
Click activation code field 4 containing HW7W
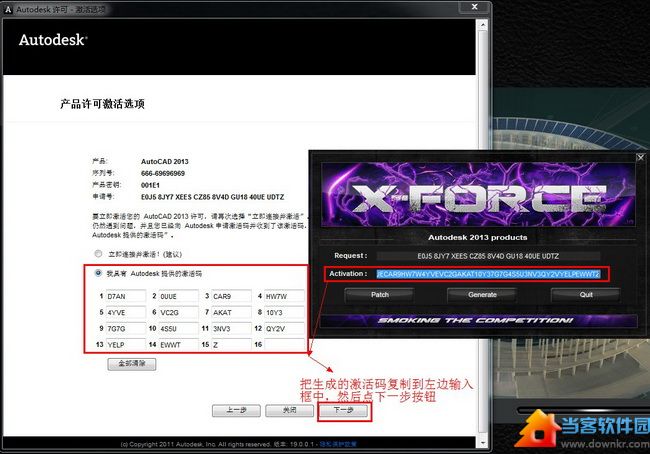coord(284,296)
